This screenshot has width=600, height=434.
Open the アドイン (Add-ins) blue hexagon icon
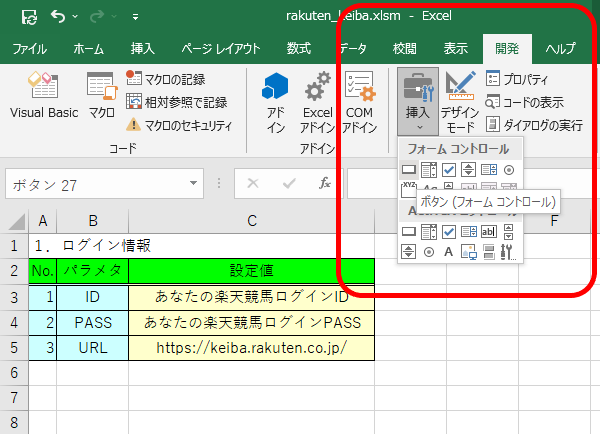point(275,102)
